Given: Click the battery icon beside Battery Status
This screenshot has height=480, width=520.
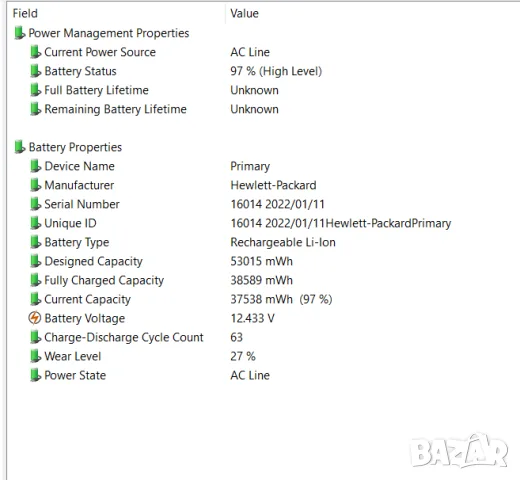Looking at the screenshot, I should click(35, 71).
